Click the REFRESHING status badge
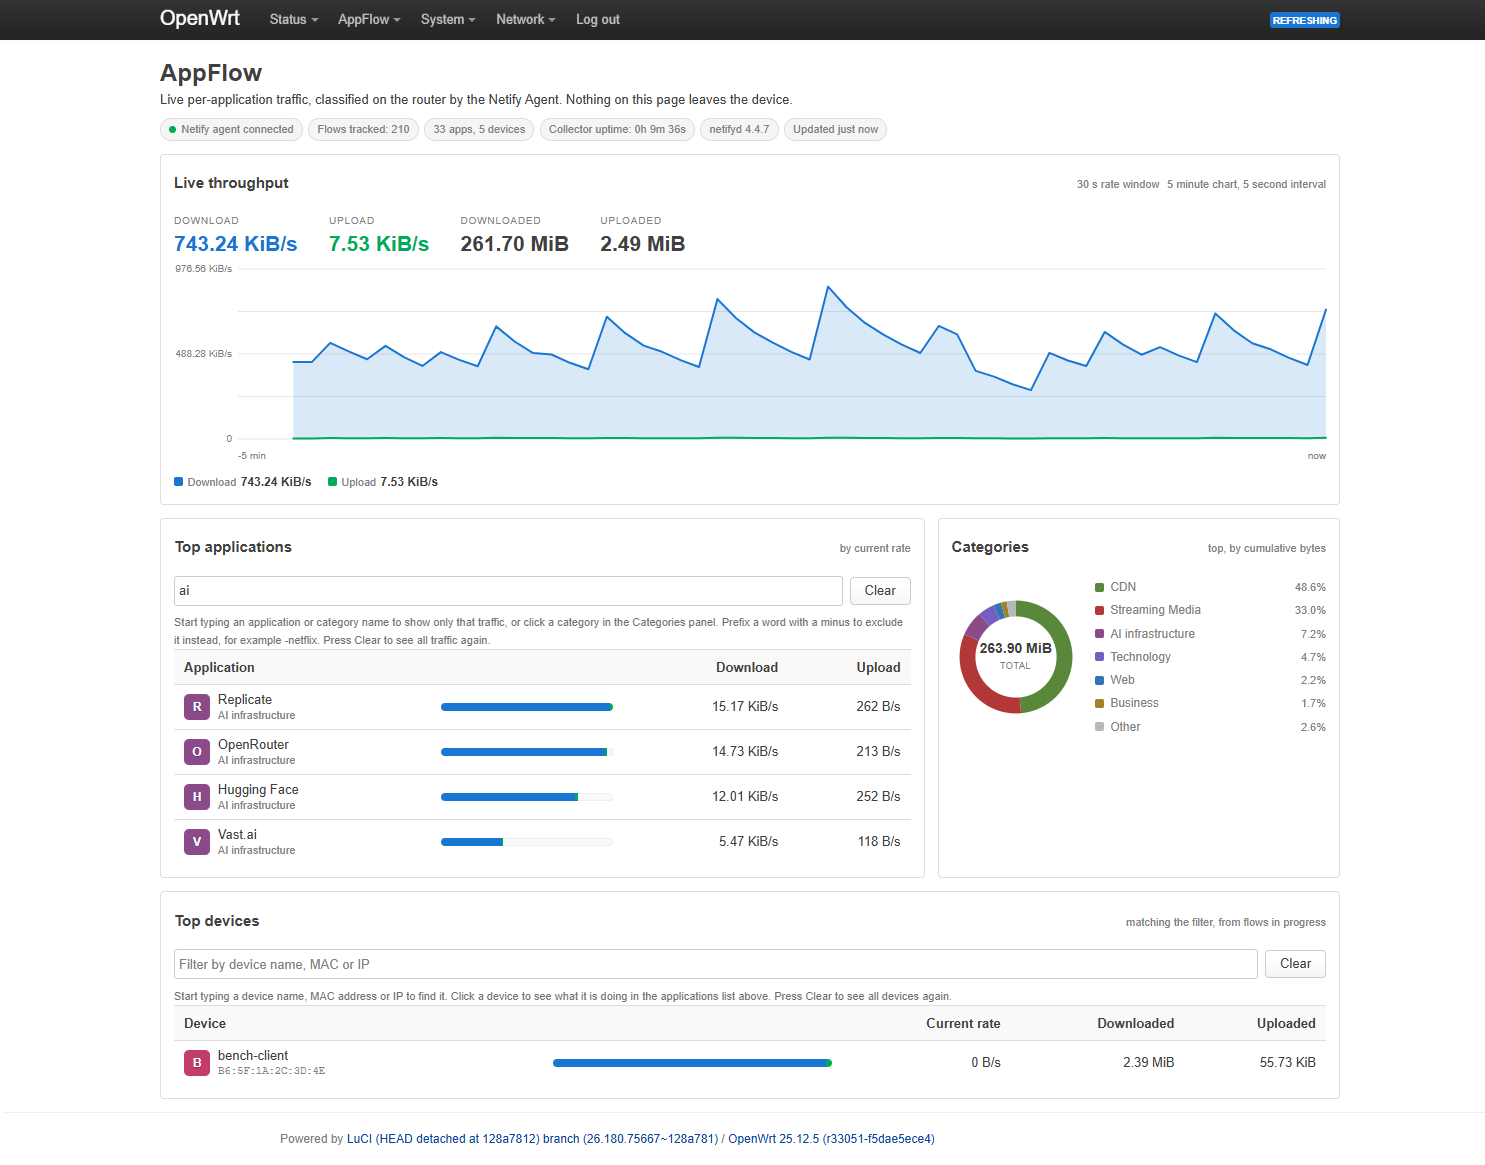The height and width of the screenshot is (1165, 1485). click(1305, 20)
